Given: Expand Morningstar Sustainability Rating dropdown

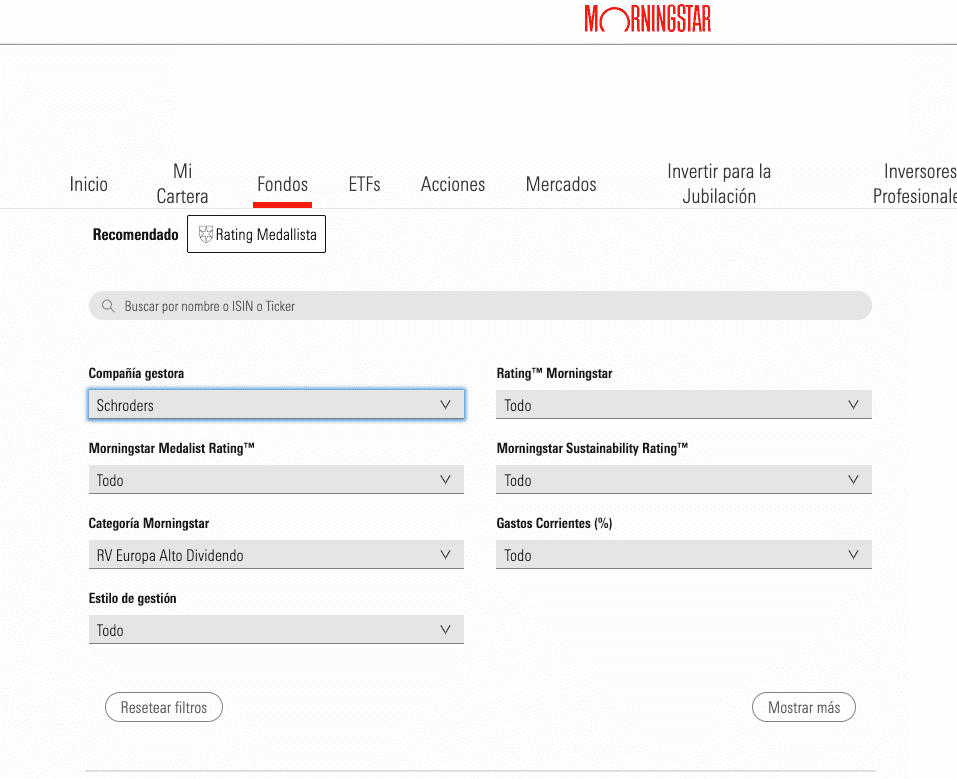Looking at the screenshot, I should click(x=684, y=479).
